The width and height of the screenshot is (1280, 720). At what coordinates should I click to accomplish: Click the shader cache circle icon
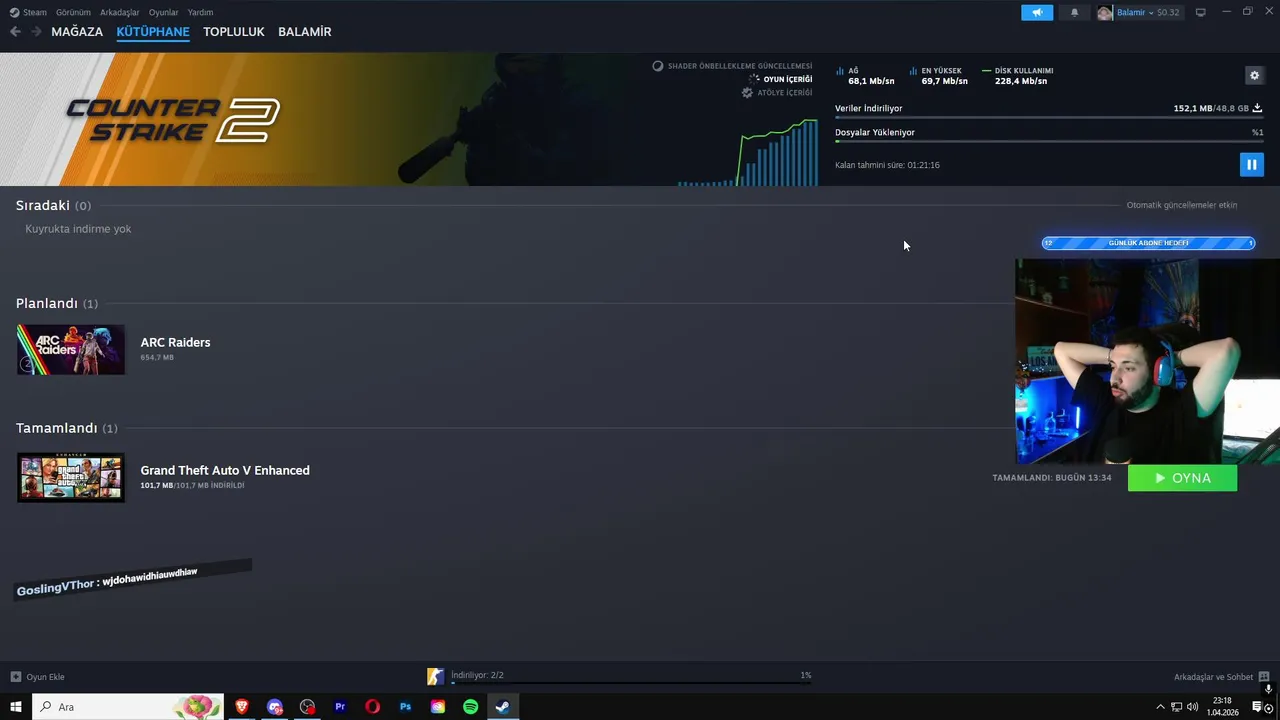click(x=658, y=66)
